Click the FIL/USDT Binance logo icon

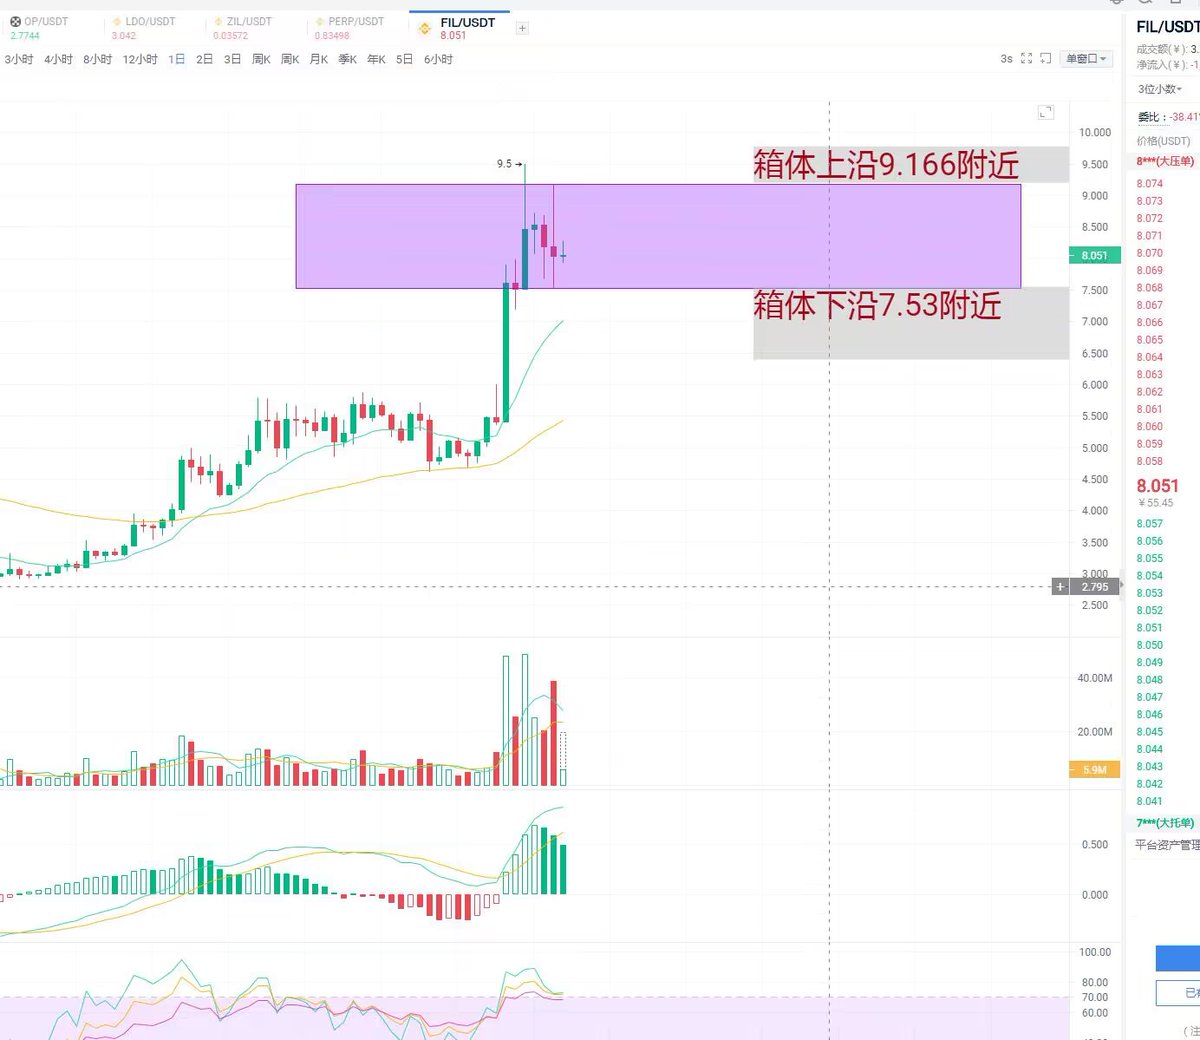coord(424,29)
